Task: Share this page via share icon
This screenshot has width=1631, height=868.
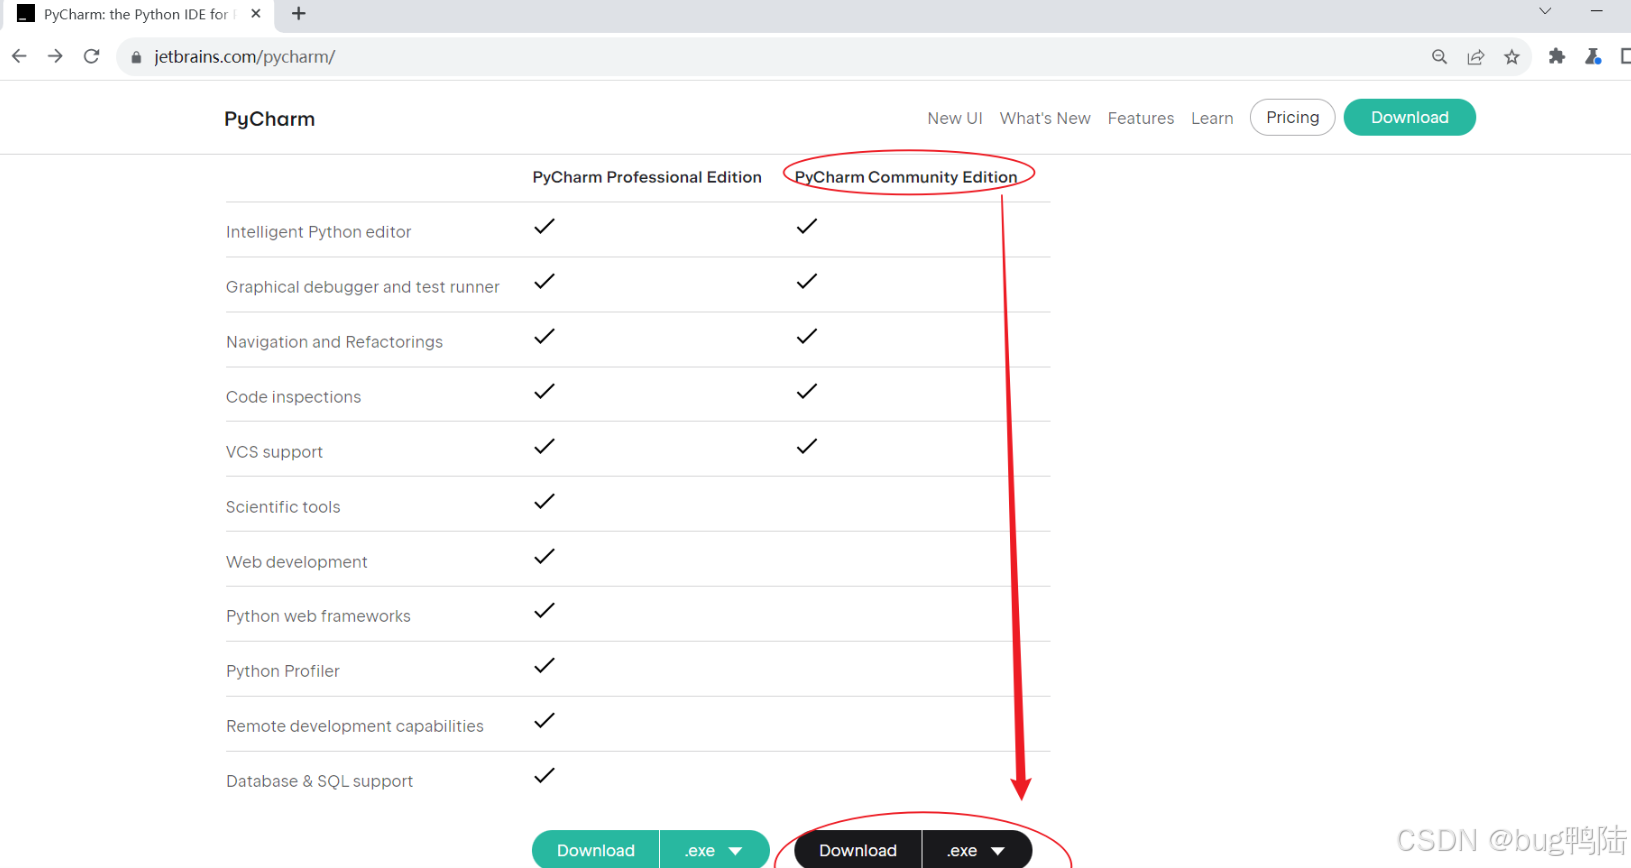Action: 1475,57
